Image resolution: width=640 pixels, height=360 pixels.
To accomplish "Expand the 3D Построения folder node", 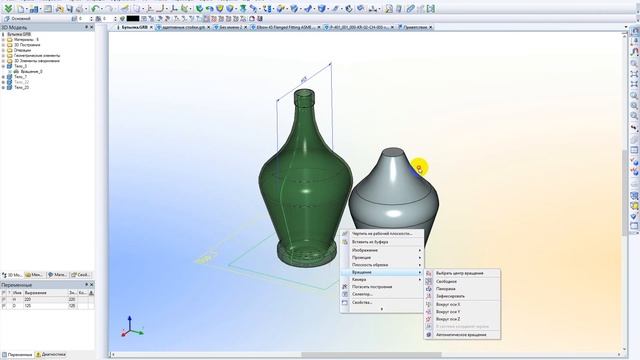I will tap(4, 45).
